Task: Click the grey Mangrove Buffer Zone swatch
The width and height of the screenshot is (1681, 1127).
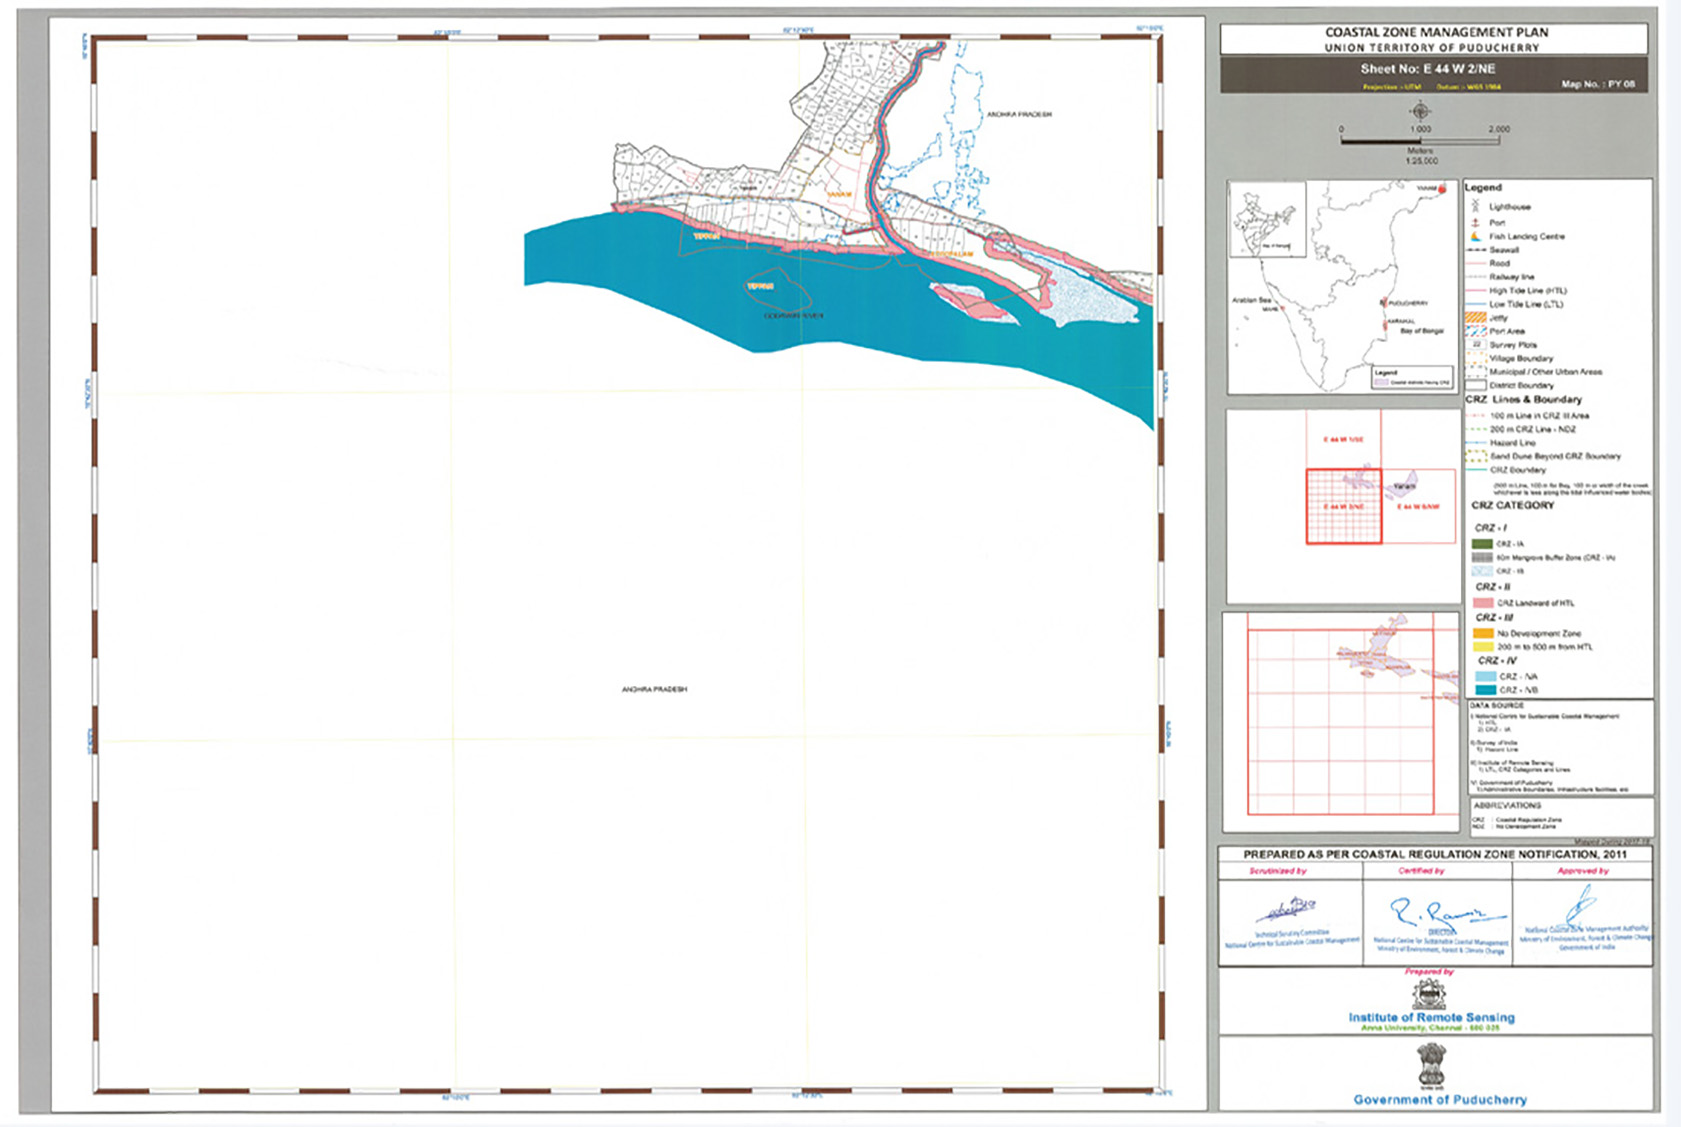Action: click(1482, 557)
